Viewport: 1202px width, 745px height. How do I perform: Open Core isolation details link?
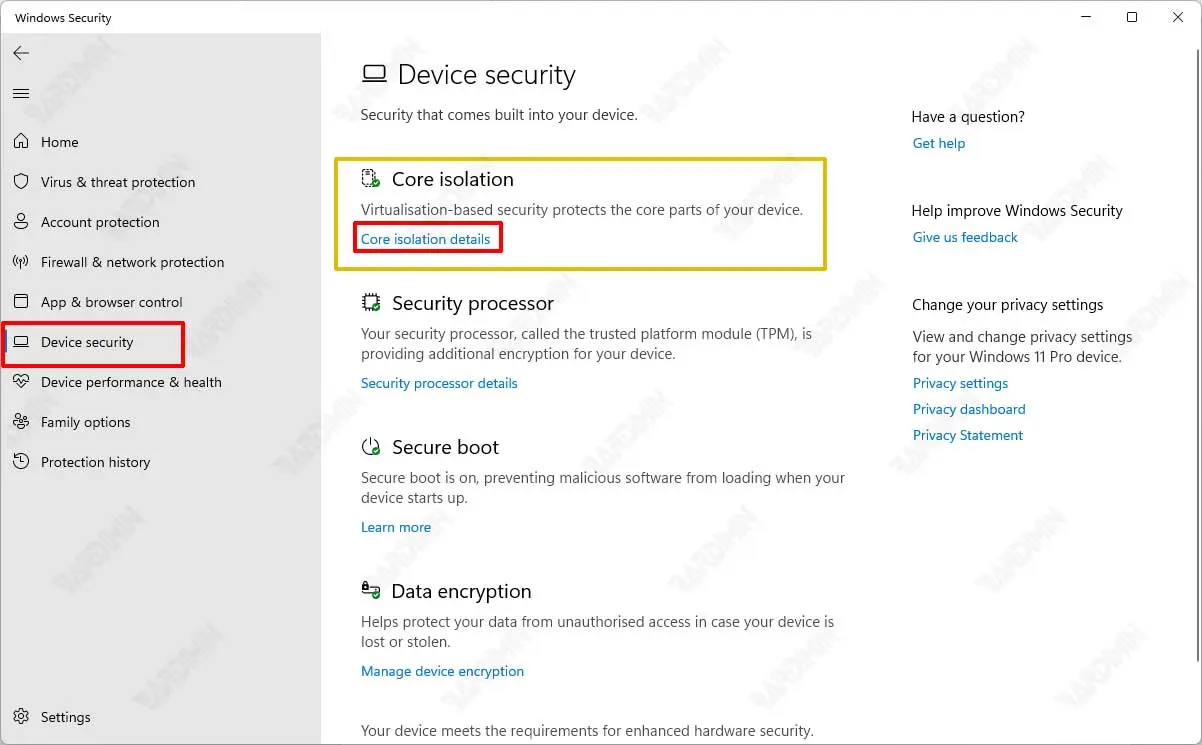coord(426,239)
